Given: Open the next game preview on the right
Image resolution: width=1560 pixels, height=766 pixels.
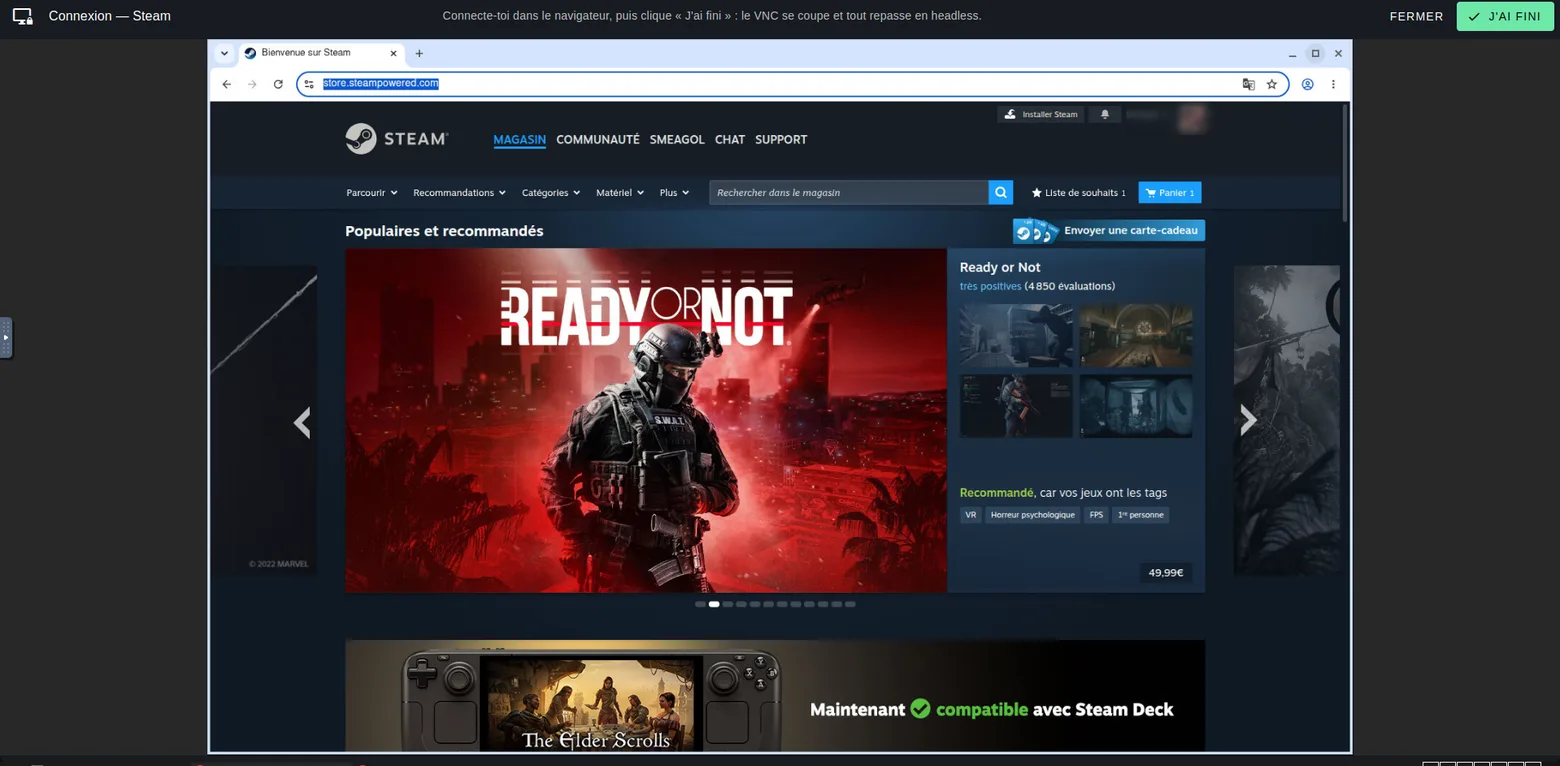Looking at the screenshot, I should point(1287,420).
